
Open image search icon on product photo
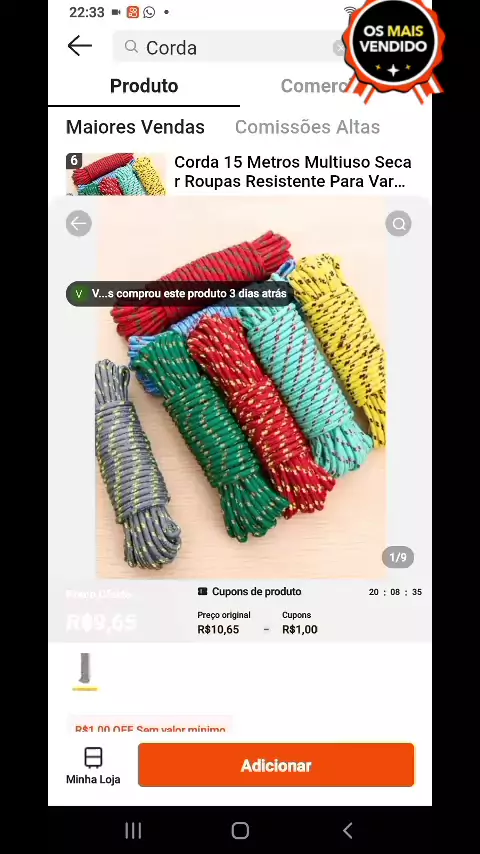click(x=398, y=223)
